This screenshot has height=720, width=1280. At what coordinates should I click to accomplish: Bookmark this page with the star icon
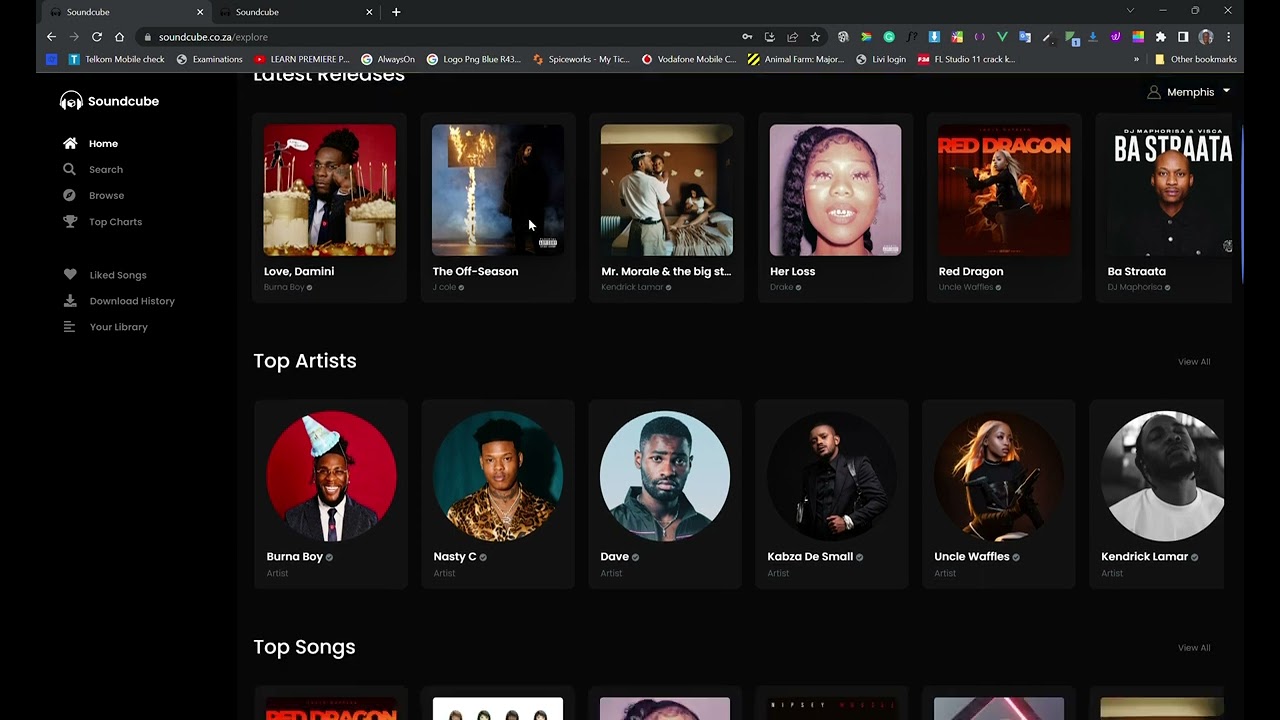[815, 37]
